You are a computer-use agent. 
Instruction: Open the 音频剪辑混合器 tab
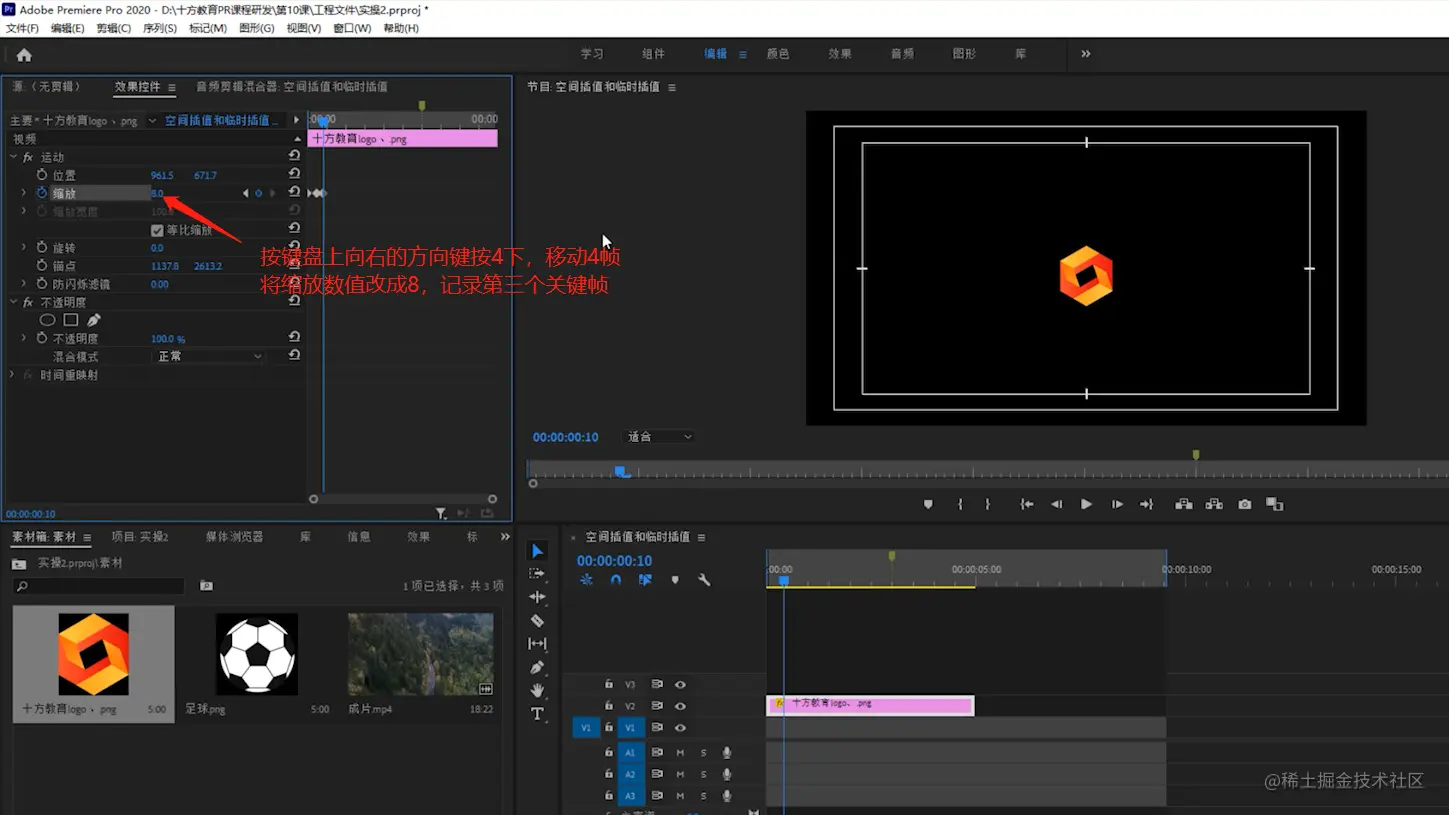tap(291, 87)
